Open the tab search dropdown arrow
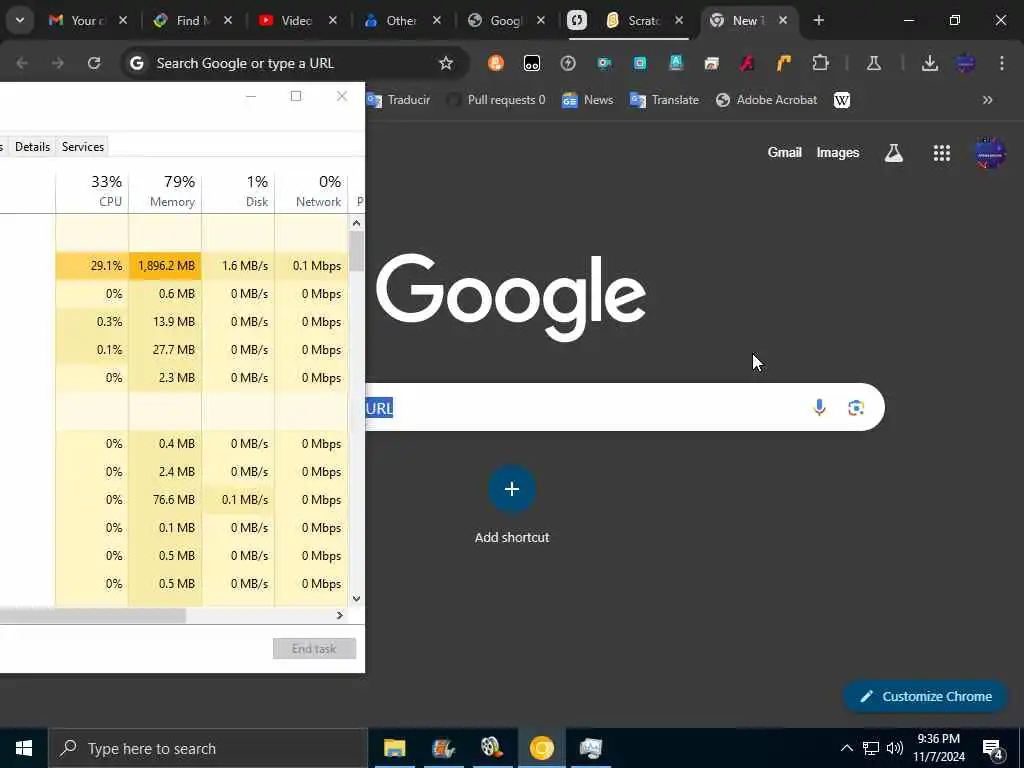This screenshot has height=768, width=1024. click(x=20, y=20)
